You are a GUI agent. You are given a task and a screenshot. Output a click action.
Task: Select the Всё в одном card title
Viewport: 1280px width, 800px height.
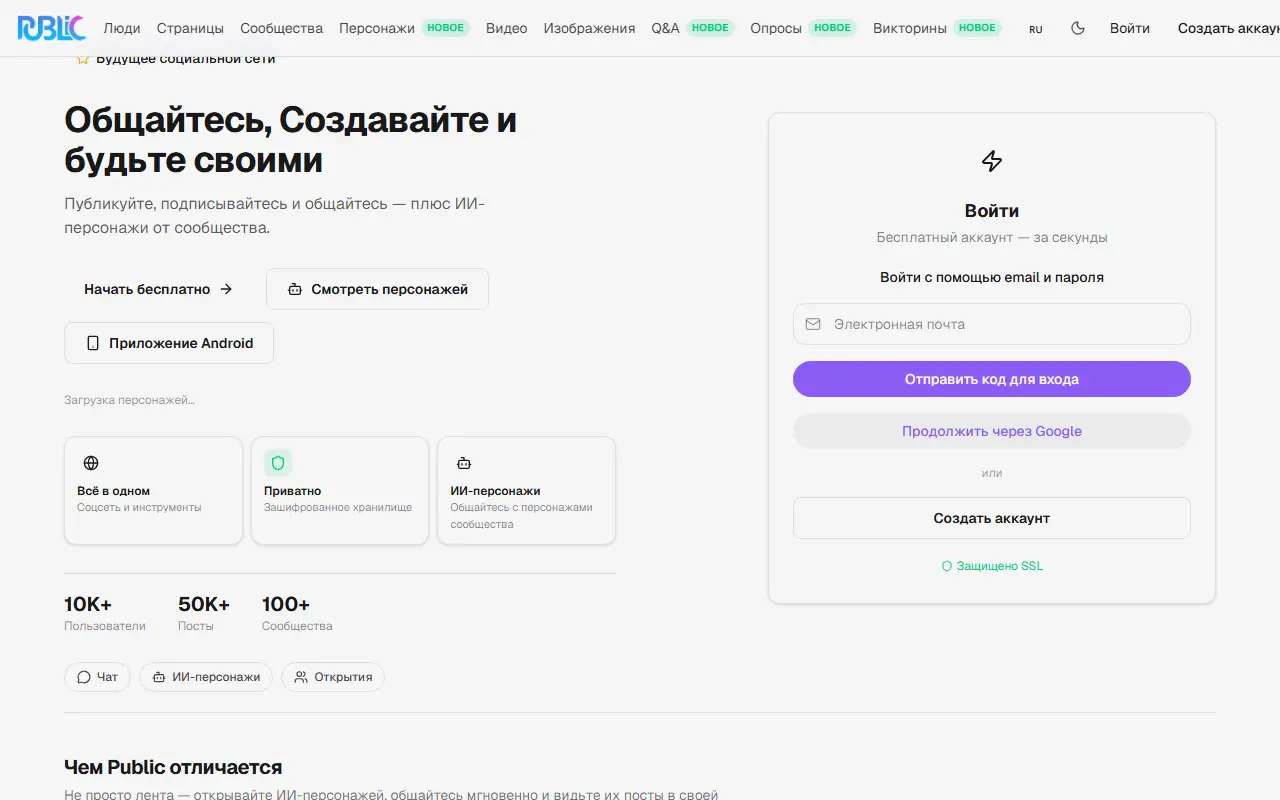[113, 491]
